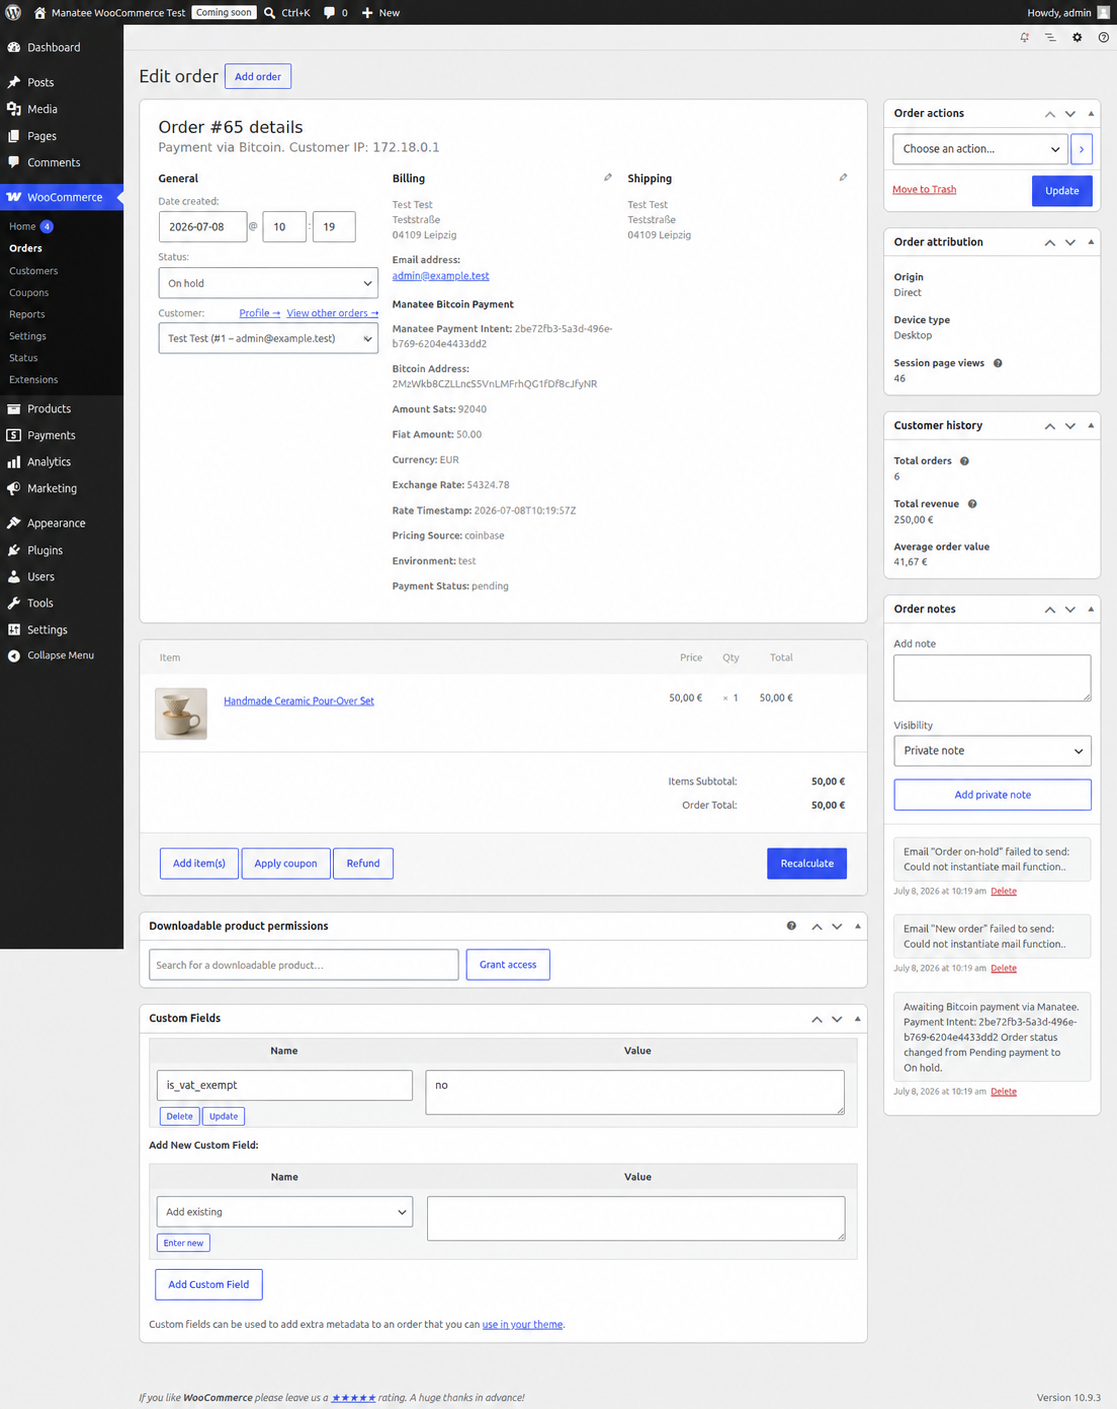Toggle the Order attribution panel
This screenshot has width=1117, height=1409.
click(x=1091, y=242)
